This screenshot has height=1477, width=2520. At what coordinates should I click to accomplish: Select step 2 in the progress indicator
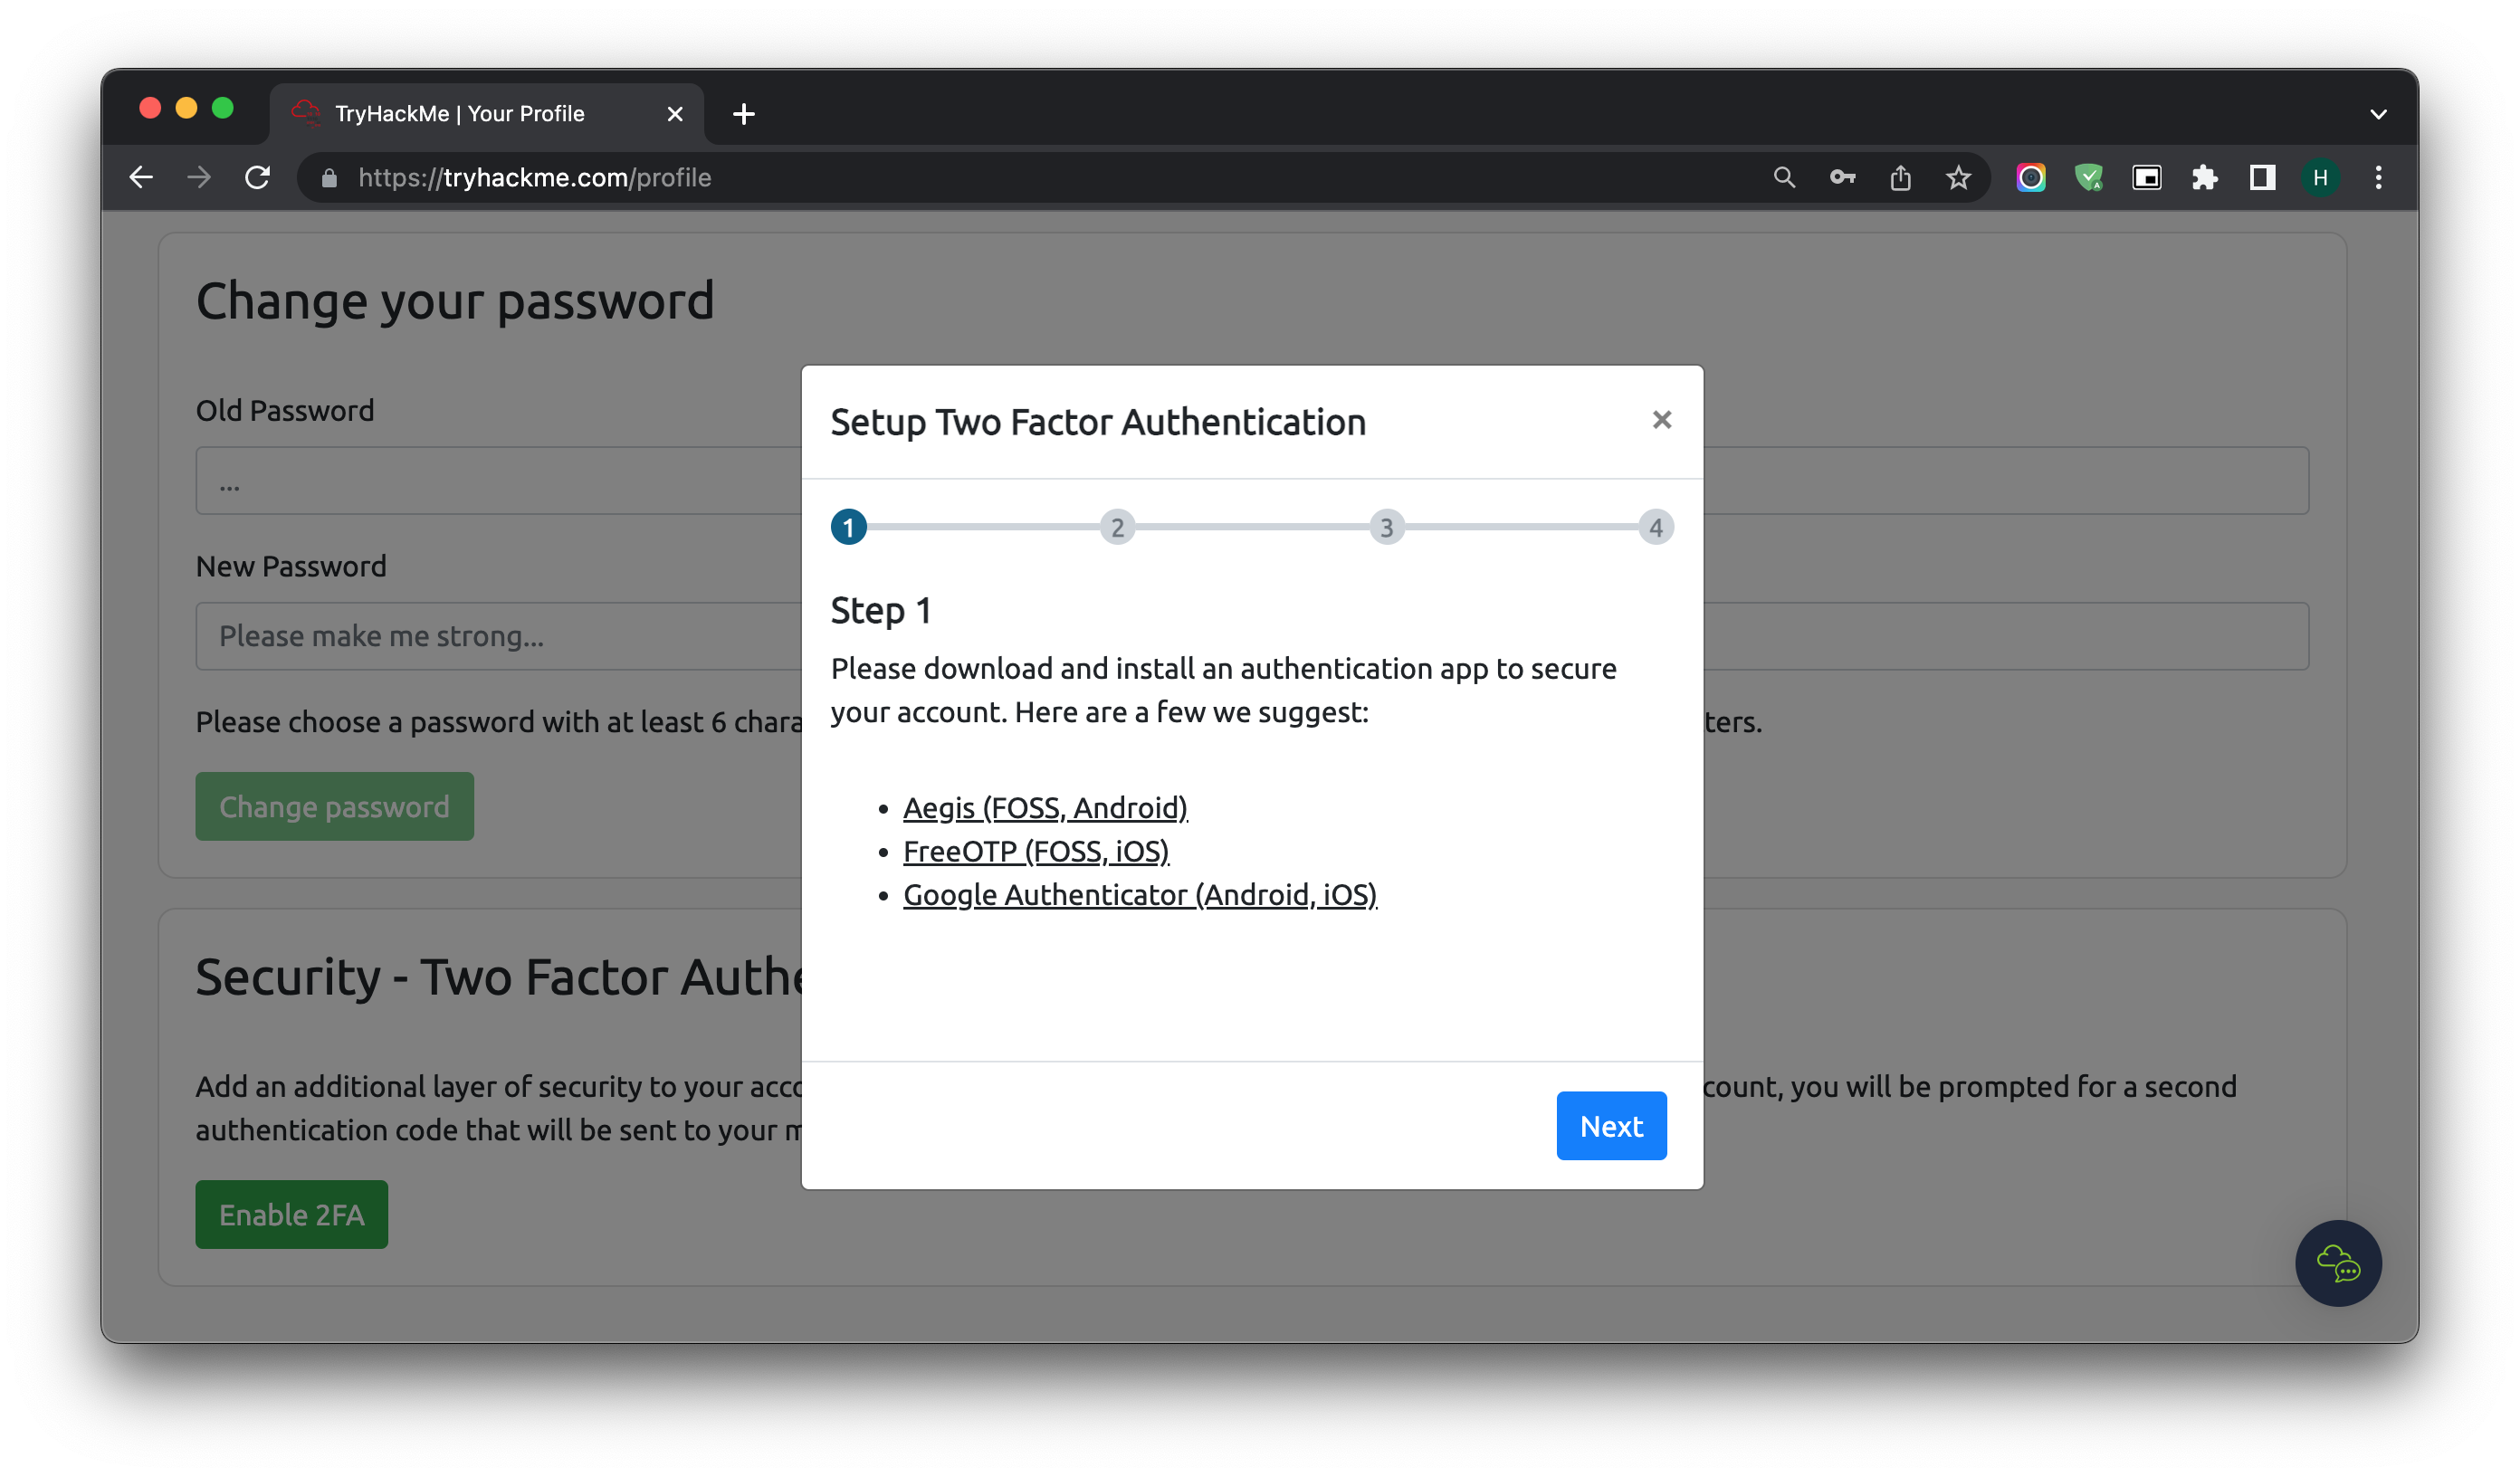tap(1117, 527)
